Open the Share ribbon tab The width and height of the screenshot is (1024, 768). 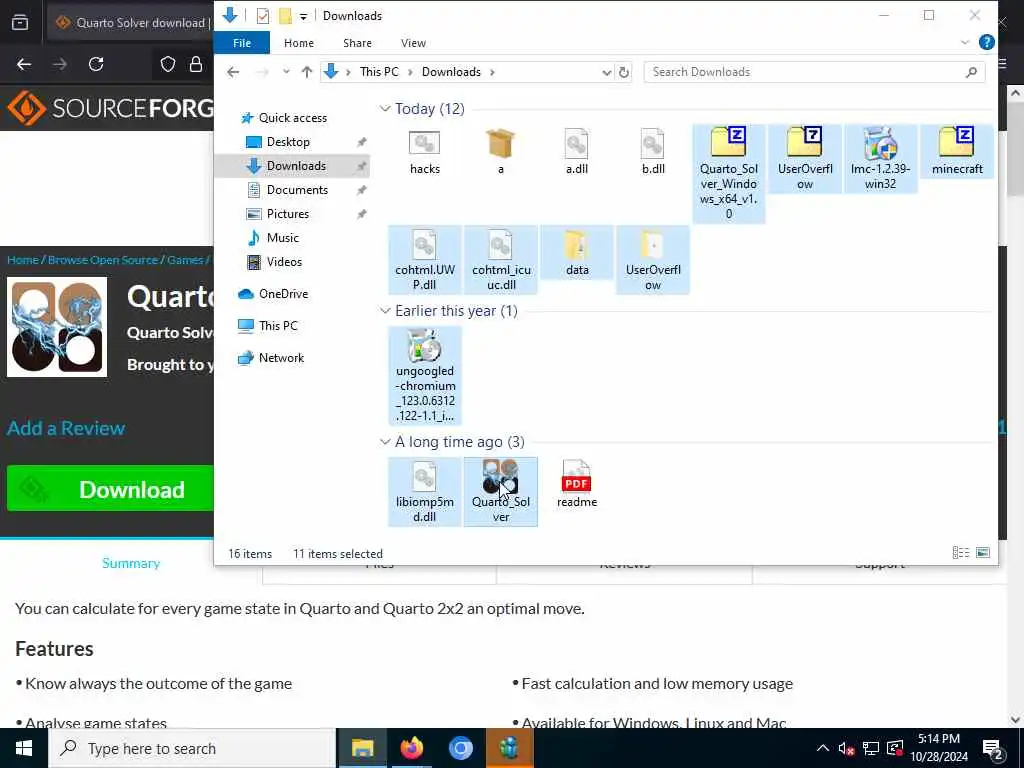point(357,43)
